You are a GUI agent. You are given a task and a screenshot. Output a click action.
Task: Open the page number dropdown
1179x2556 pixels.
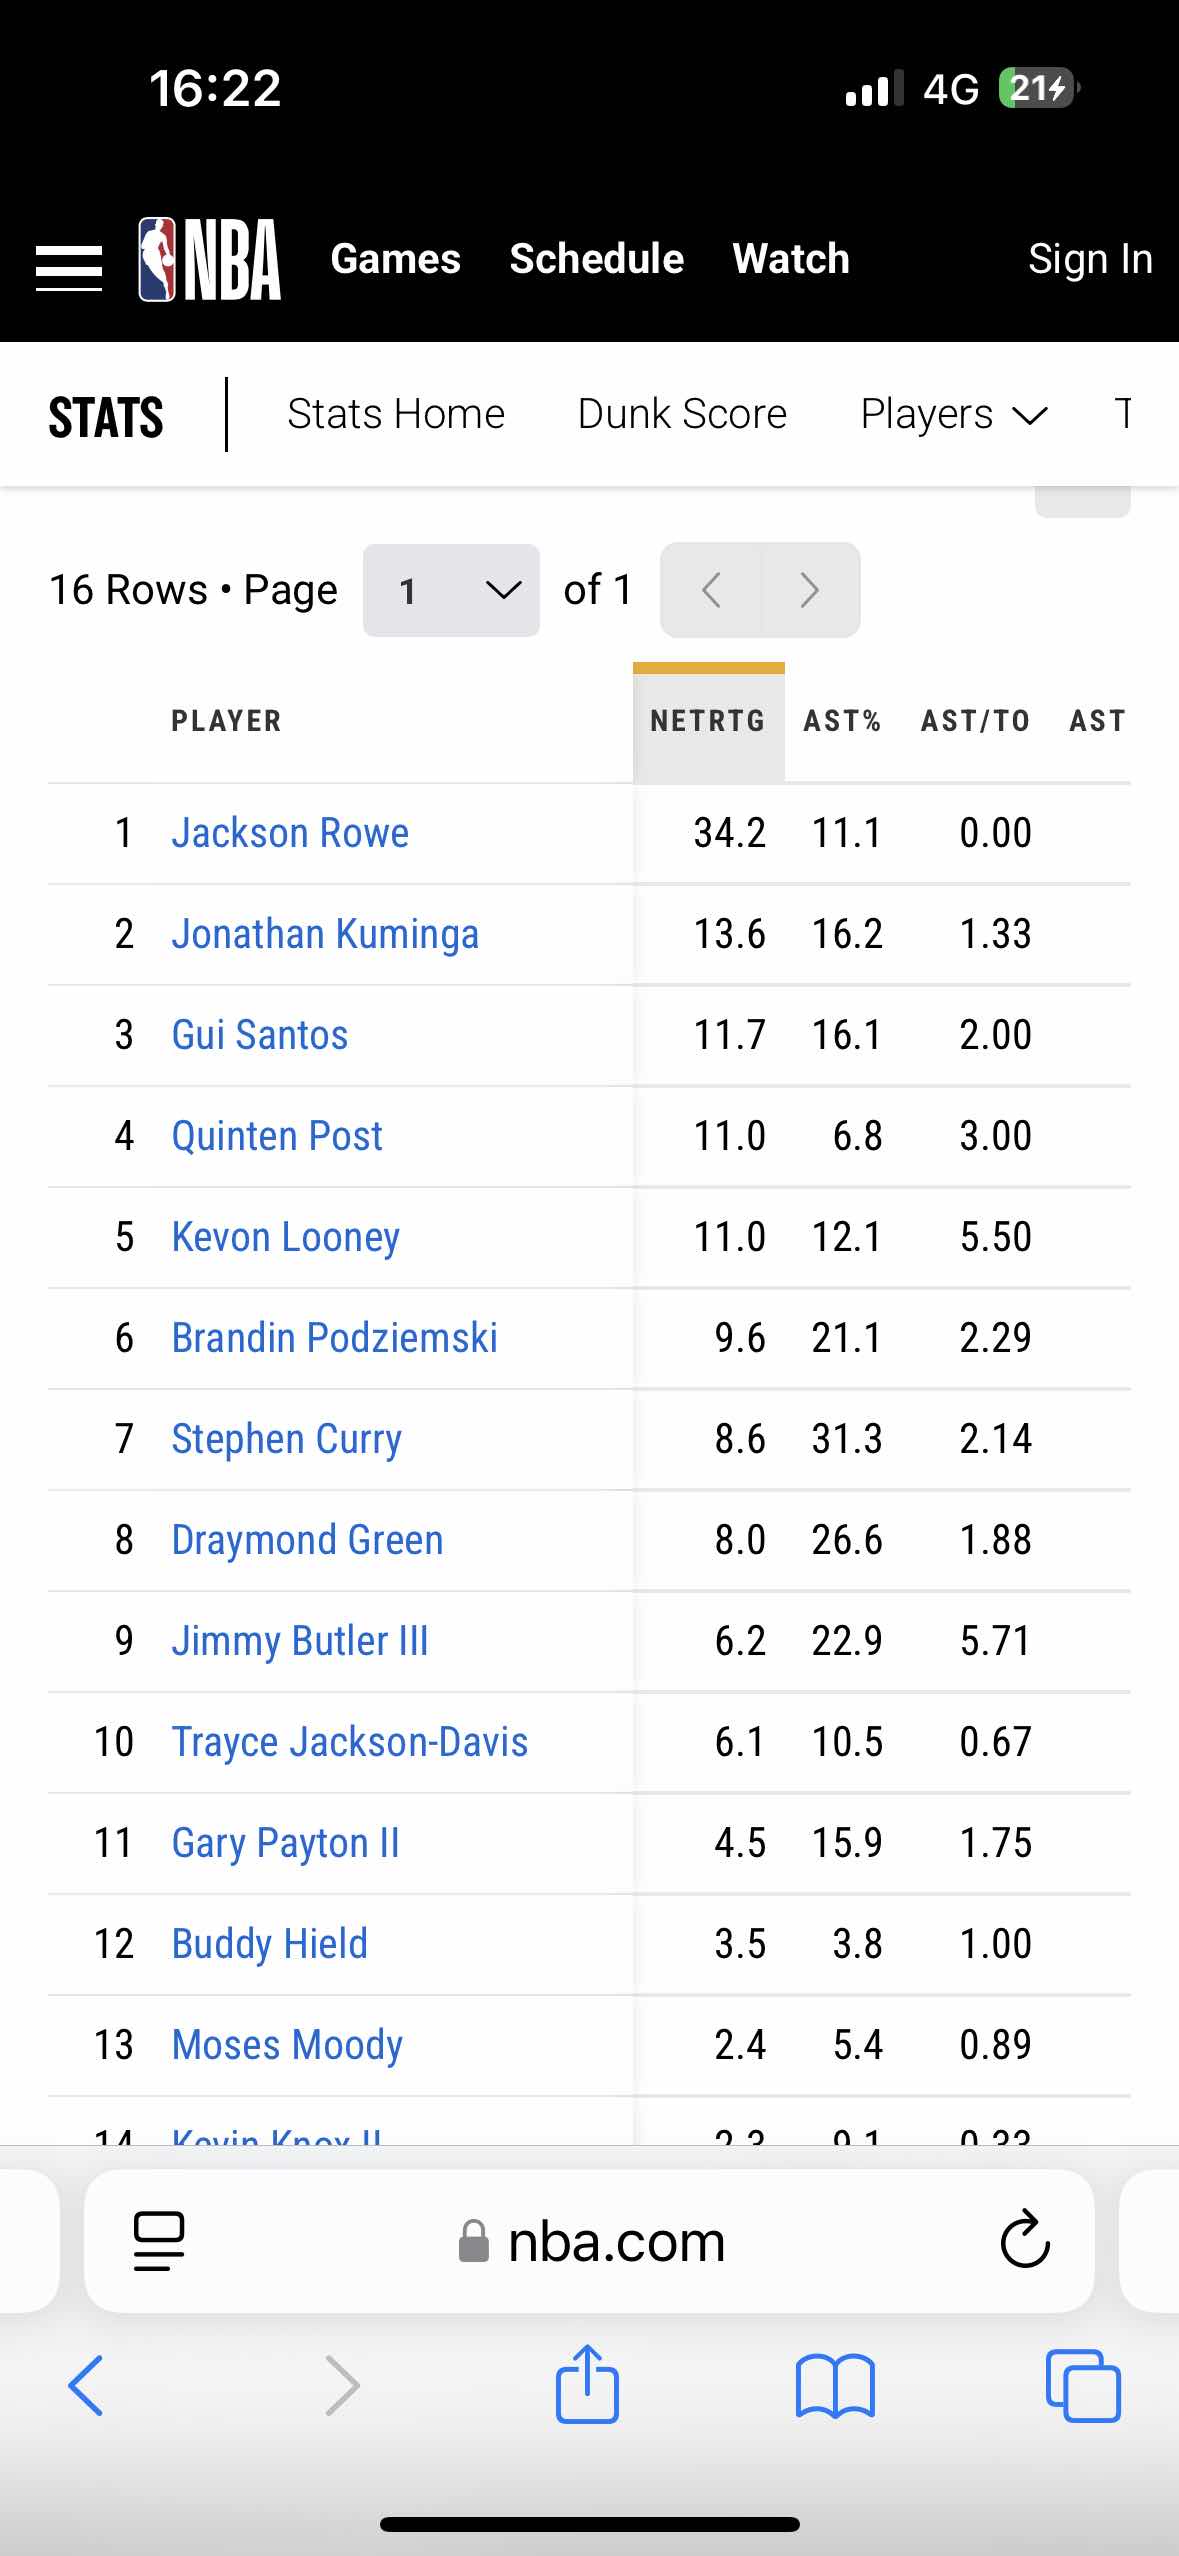451,590
